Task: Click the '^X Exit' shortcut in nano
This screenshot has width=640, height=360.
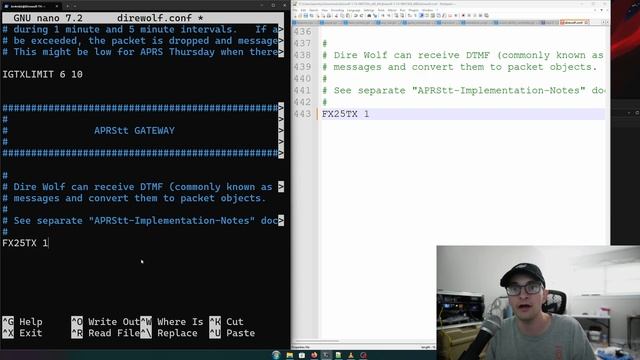Action: click(x=22, y=333)
